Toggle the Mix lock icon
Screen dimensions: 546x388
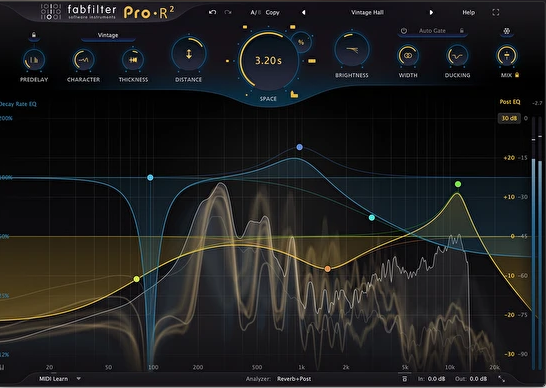tap(517, 75)
